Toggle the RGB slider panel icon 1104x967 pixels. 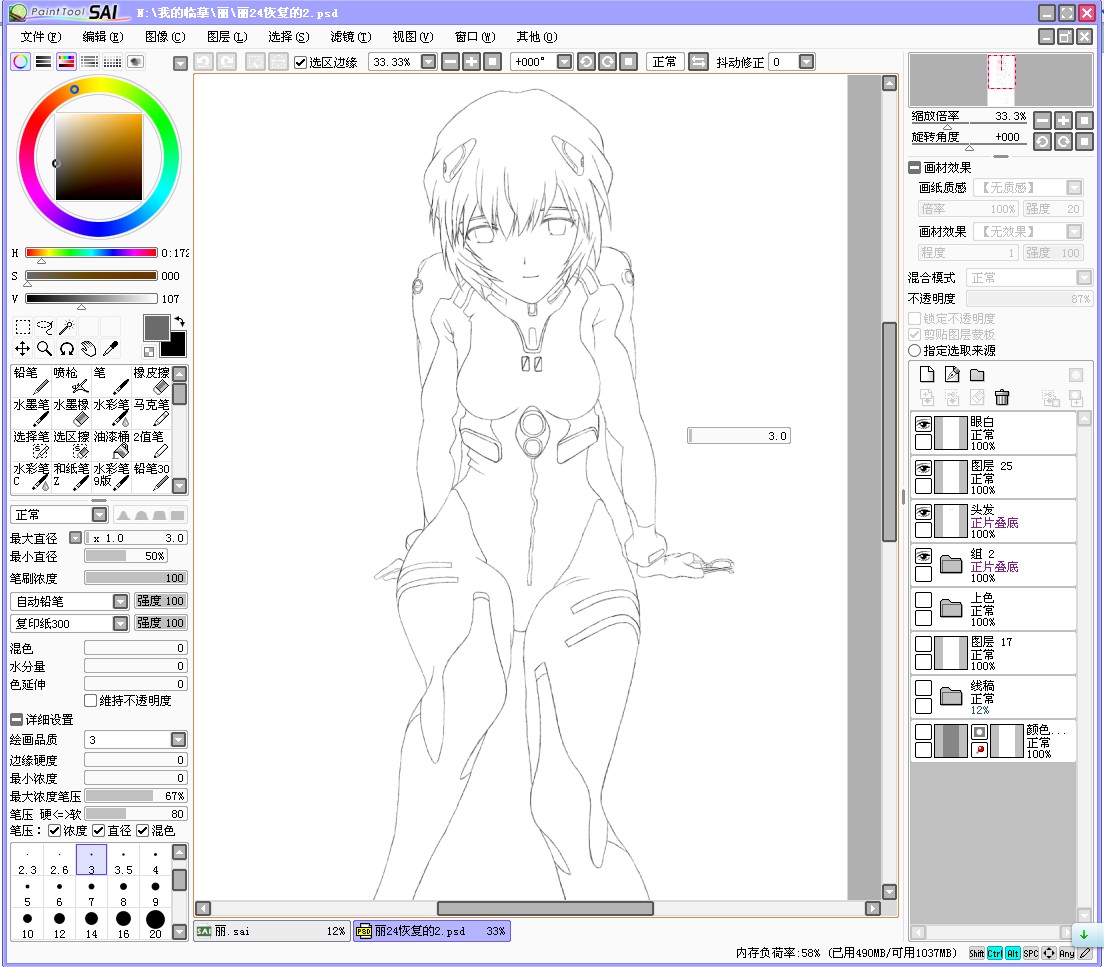click(x=44, y=62)
